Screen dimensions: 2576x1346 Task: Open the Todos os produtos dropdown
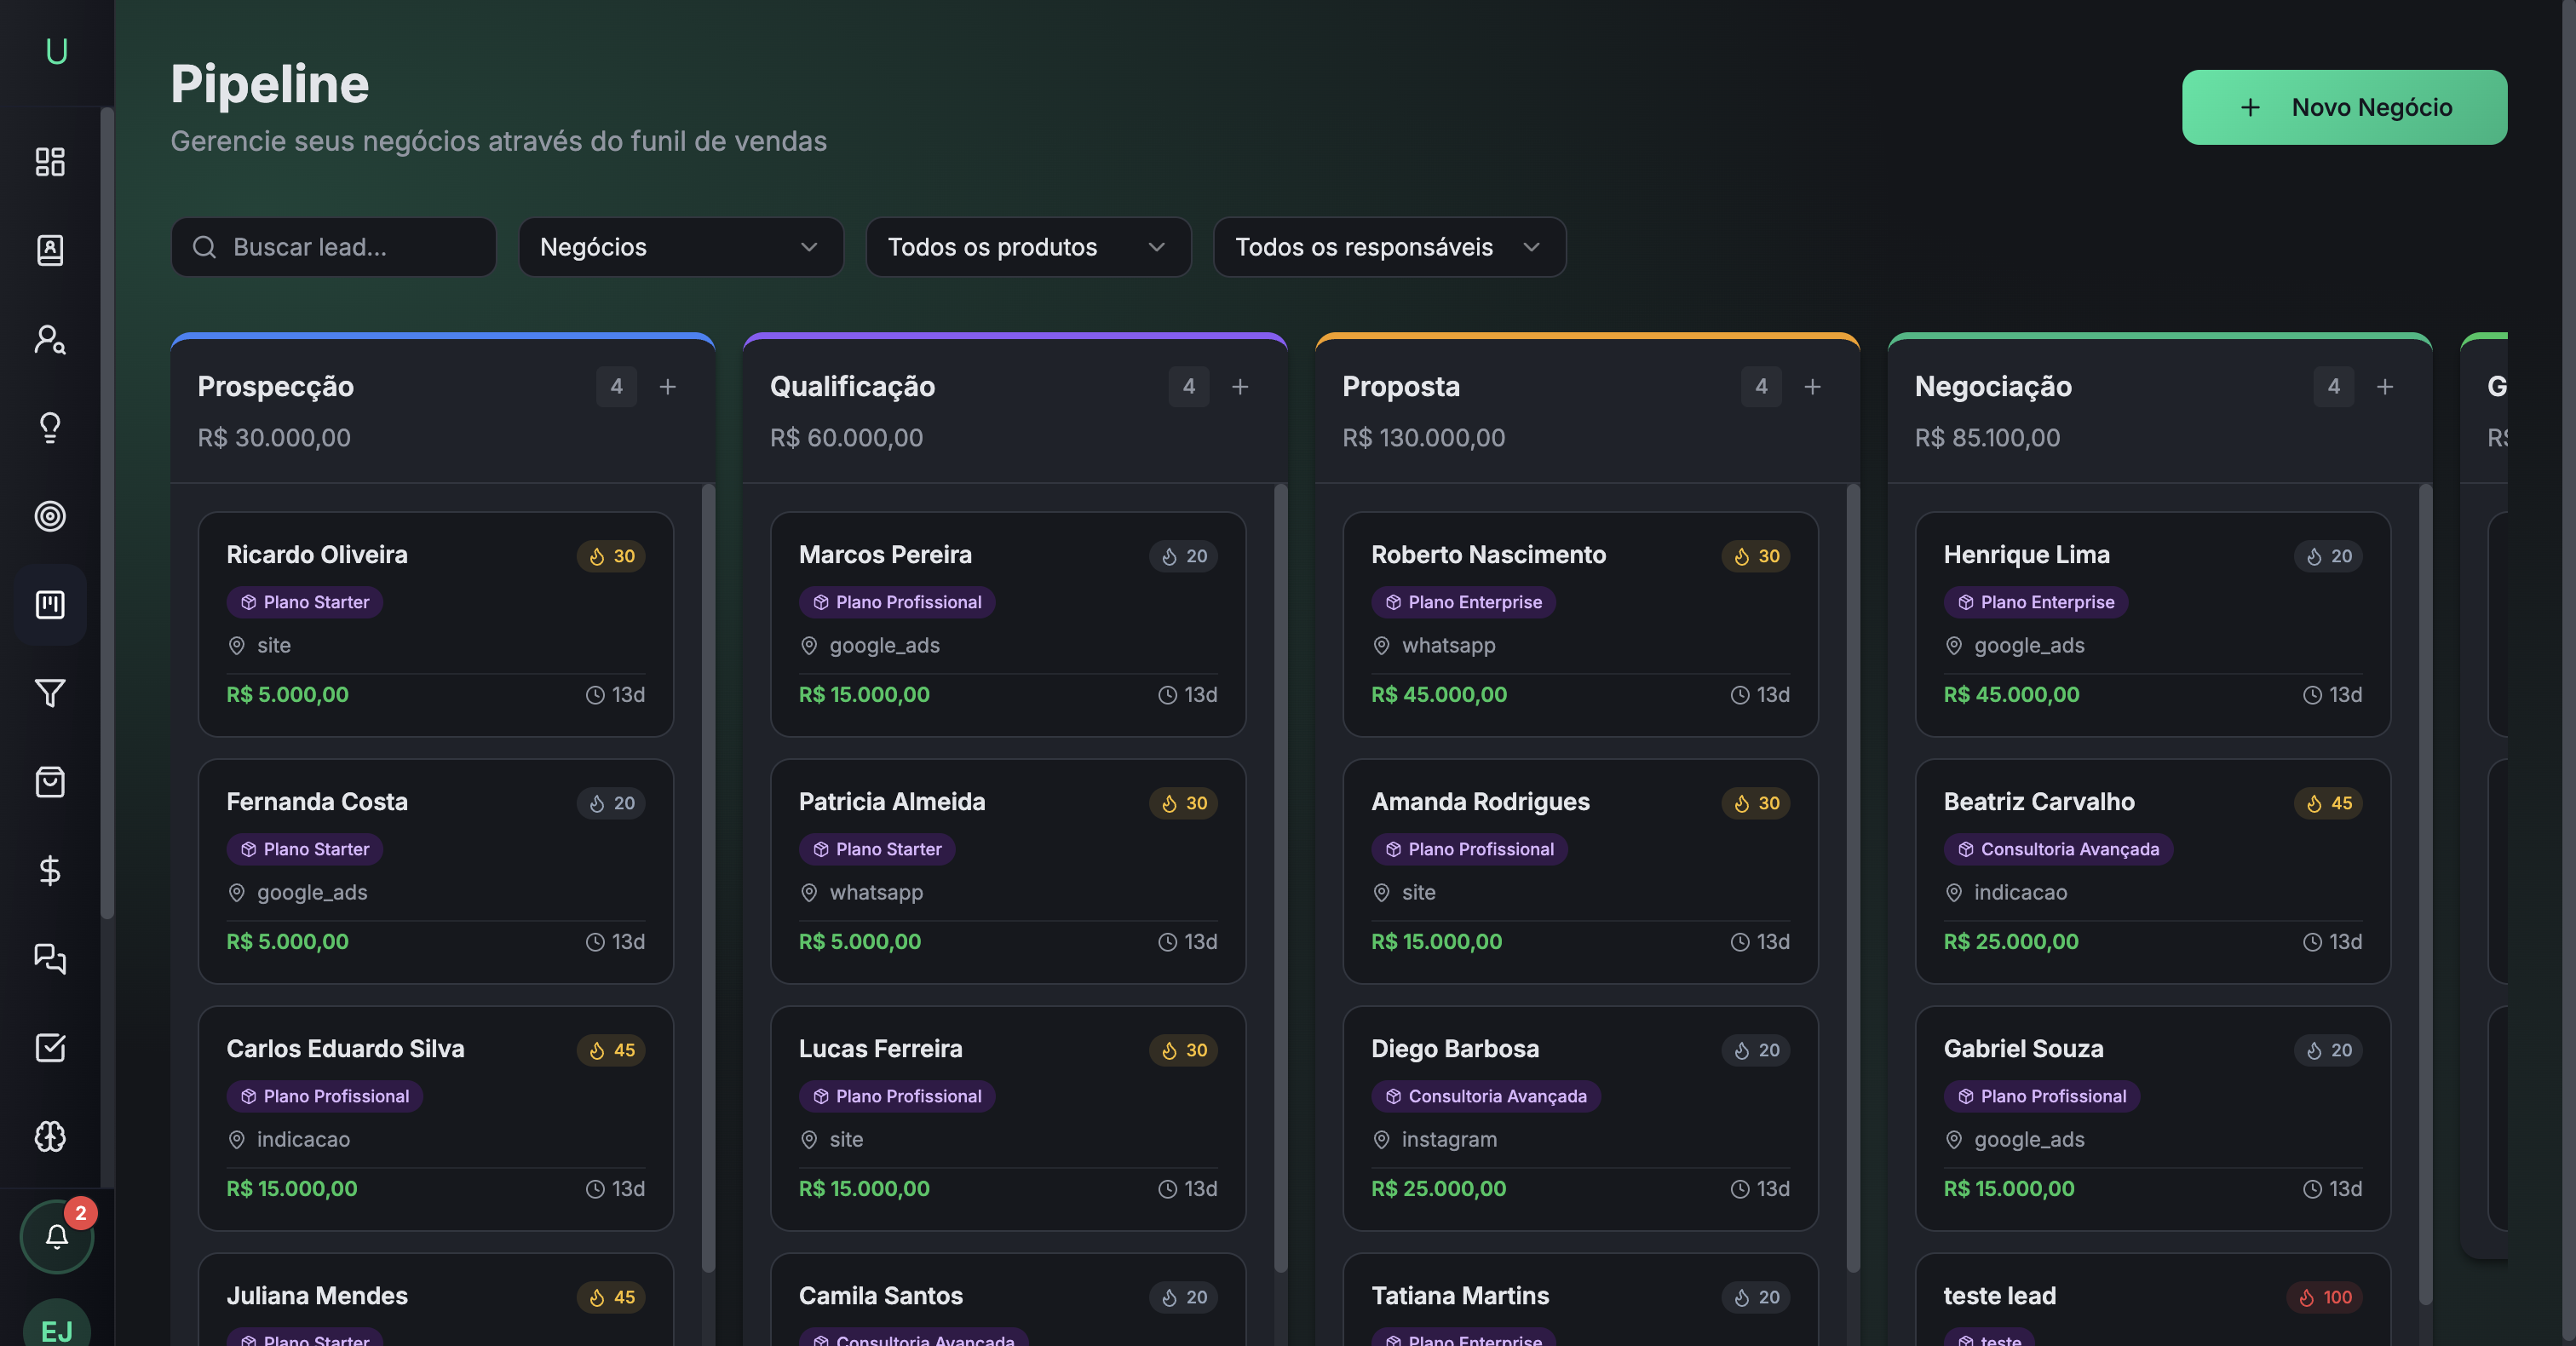1028,247
